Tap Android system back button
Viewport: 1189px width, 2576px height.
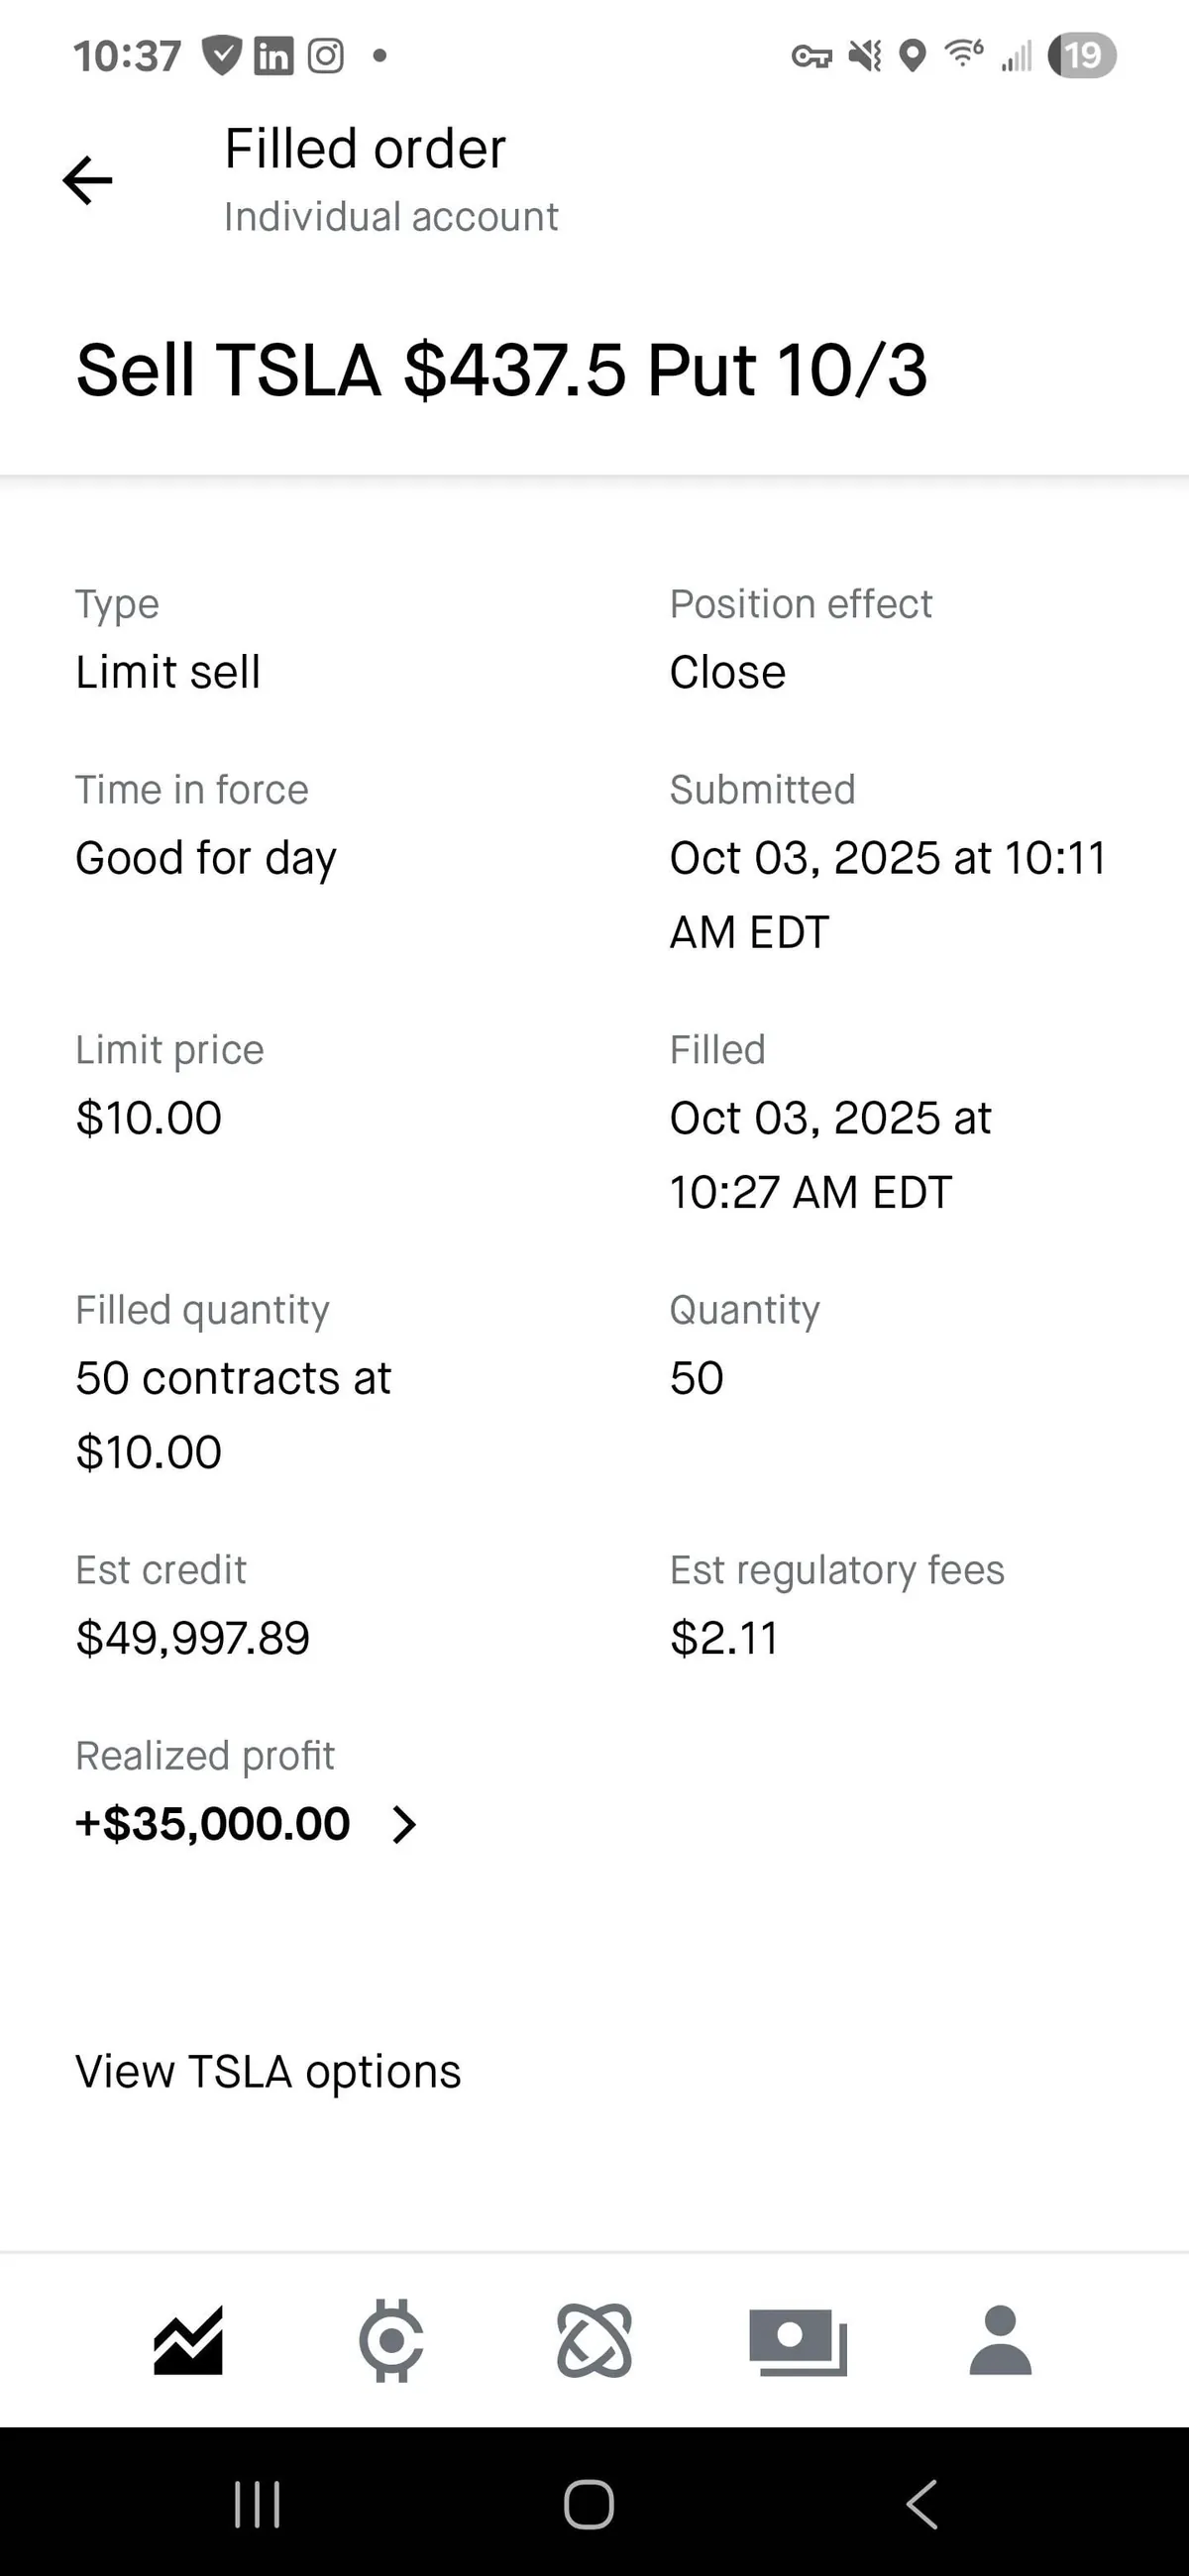(921, 2504)
